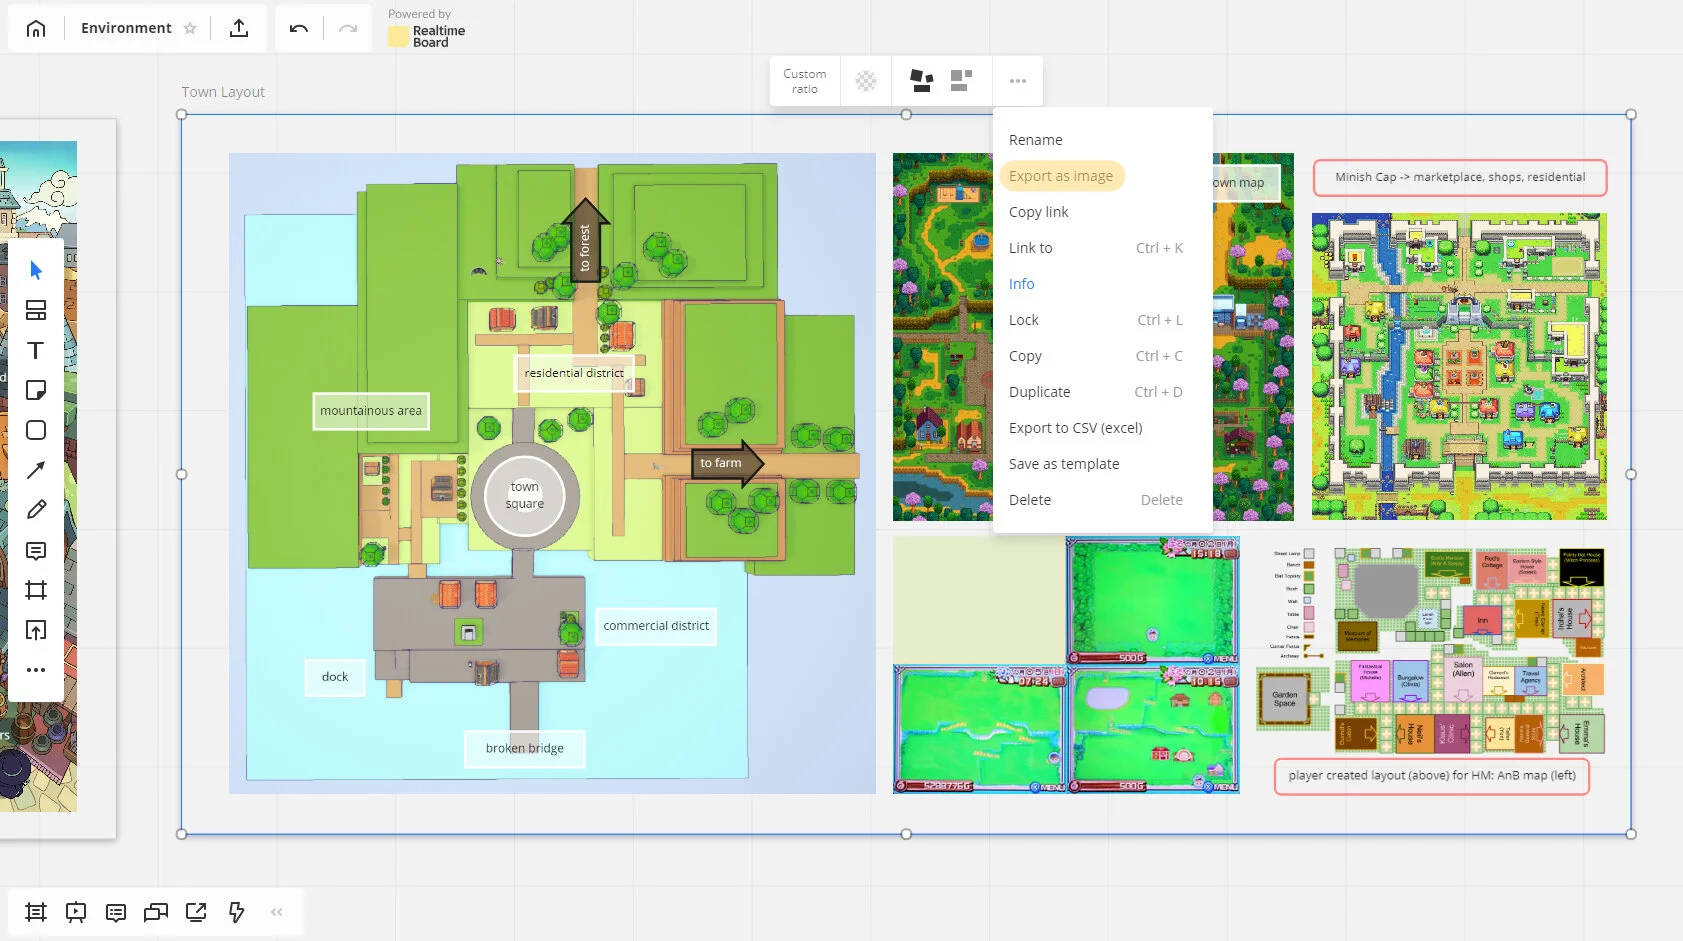Select the Minish Cap note box
Viewport: 1683px width, 941px height.
click(x=1460, y=177)
